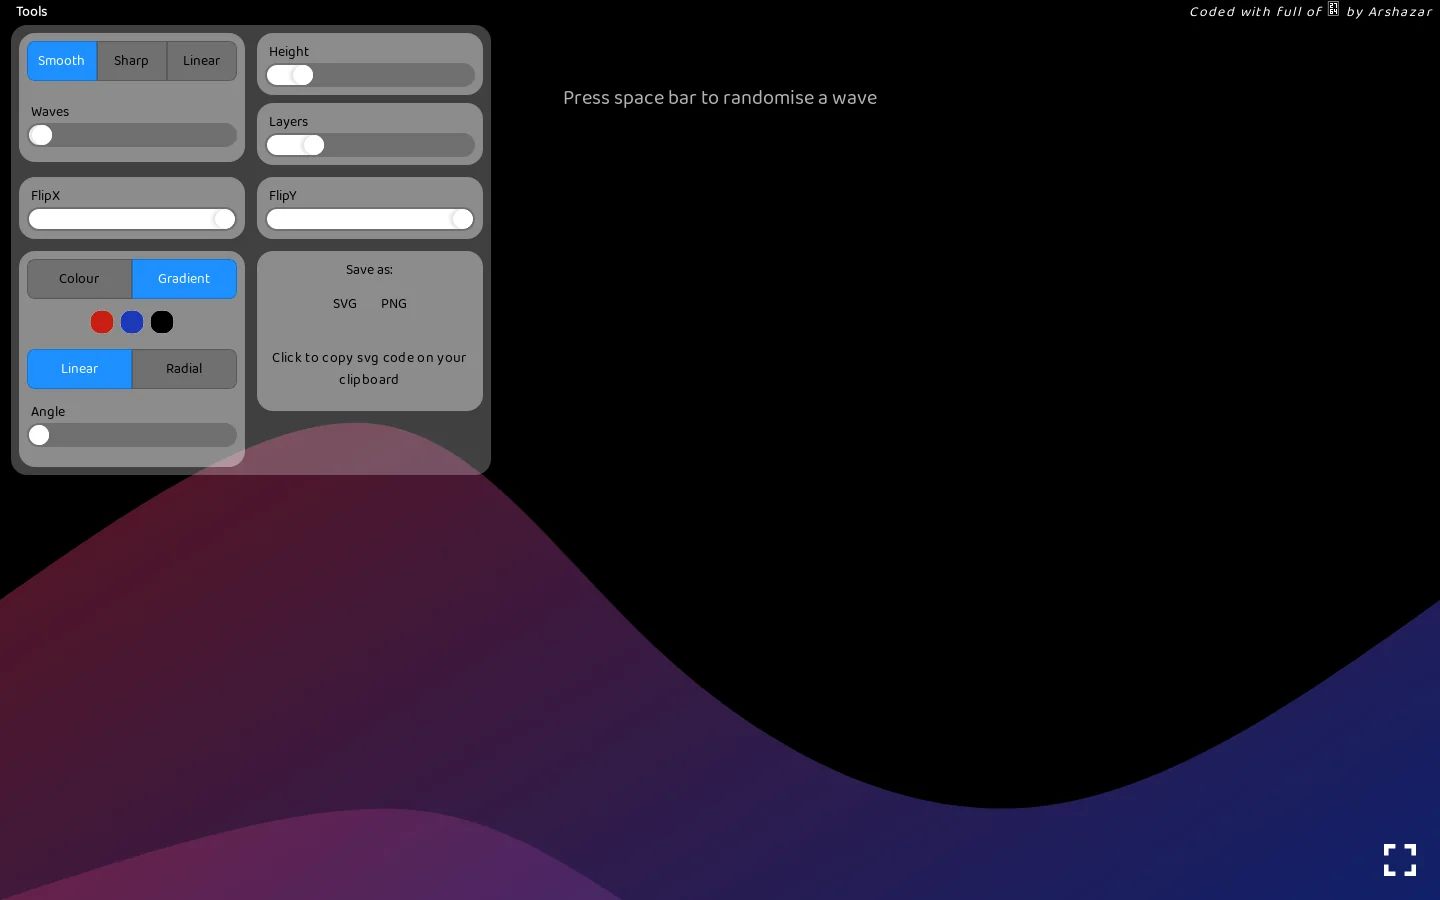The height and width of the screenshot is (900, 1440).
Task: Click the 'by Arshazar' credit text
Action: [1389, 12]
